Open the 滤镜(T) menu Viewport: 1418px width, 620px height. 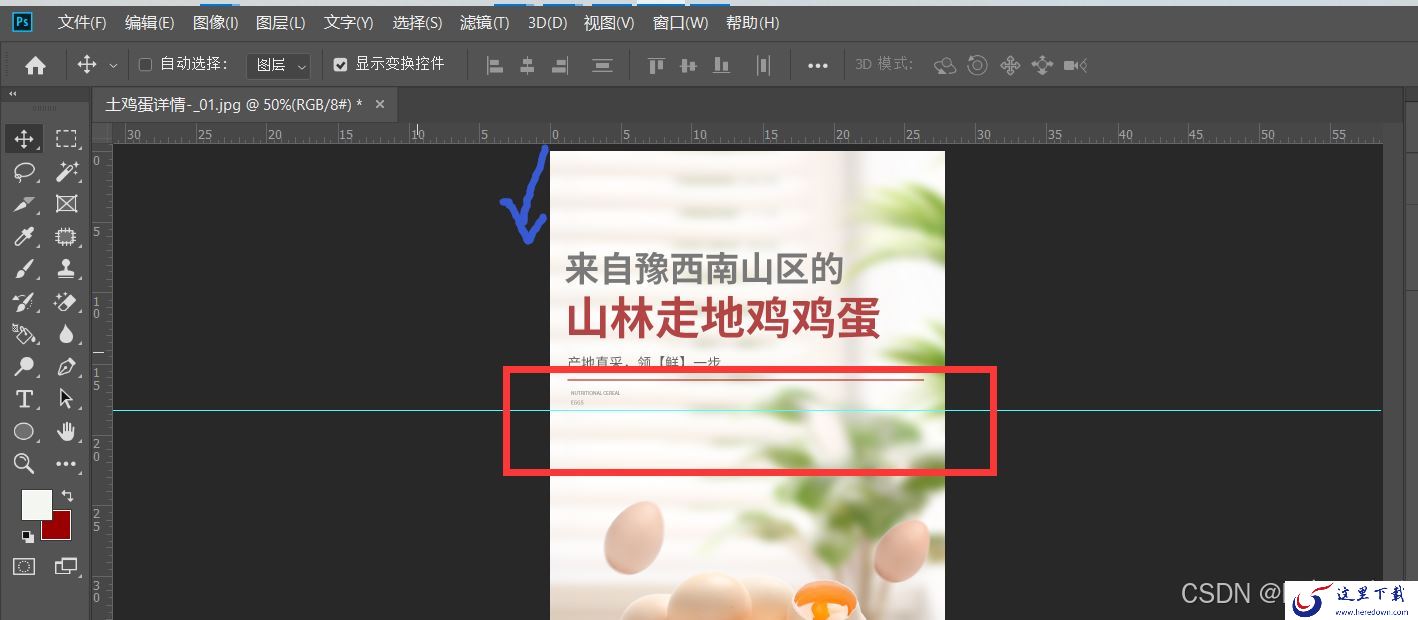(x=484, y=22)
